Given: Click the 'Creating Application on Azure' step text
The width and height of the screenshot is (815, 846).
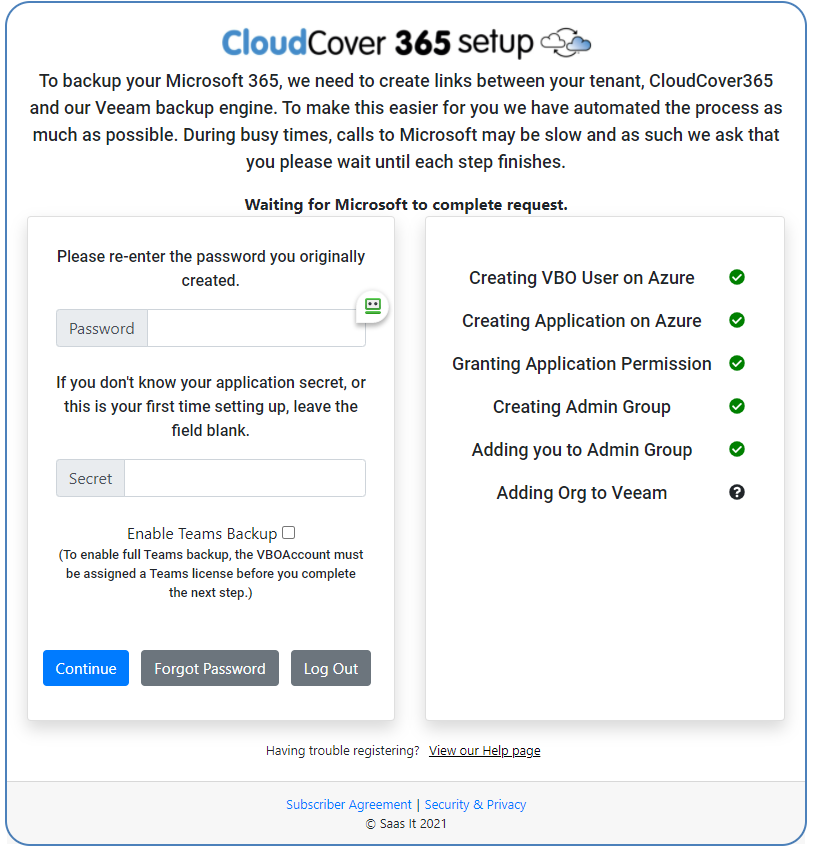Looking at the screenshot, I should coord(581,321).
